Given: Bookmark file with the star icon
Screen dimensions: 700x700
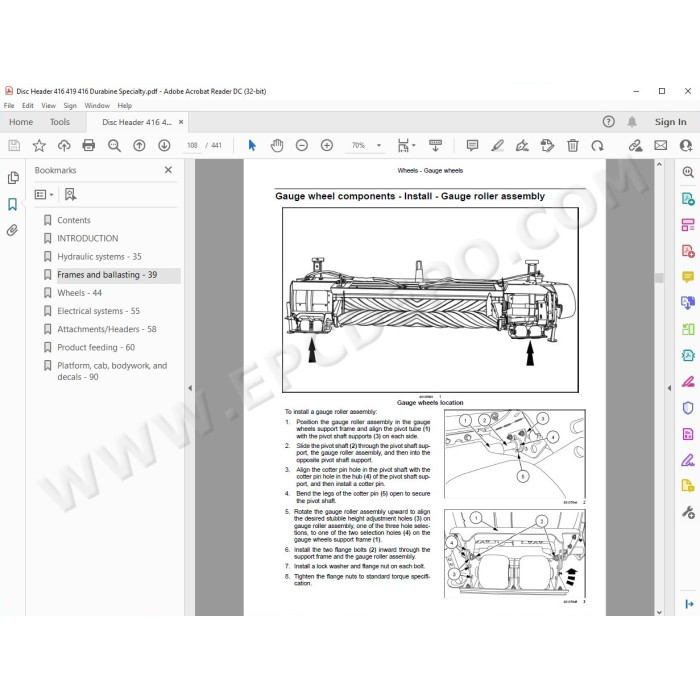Looking at the screenshot, I should tap(39, 145).
